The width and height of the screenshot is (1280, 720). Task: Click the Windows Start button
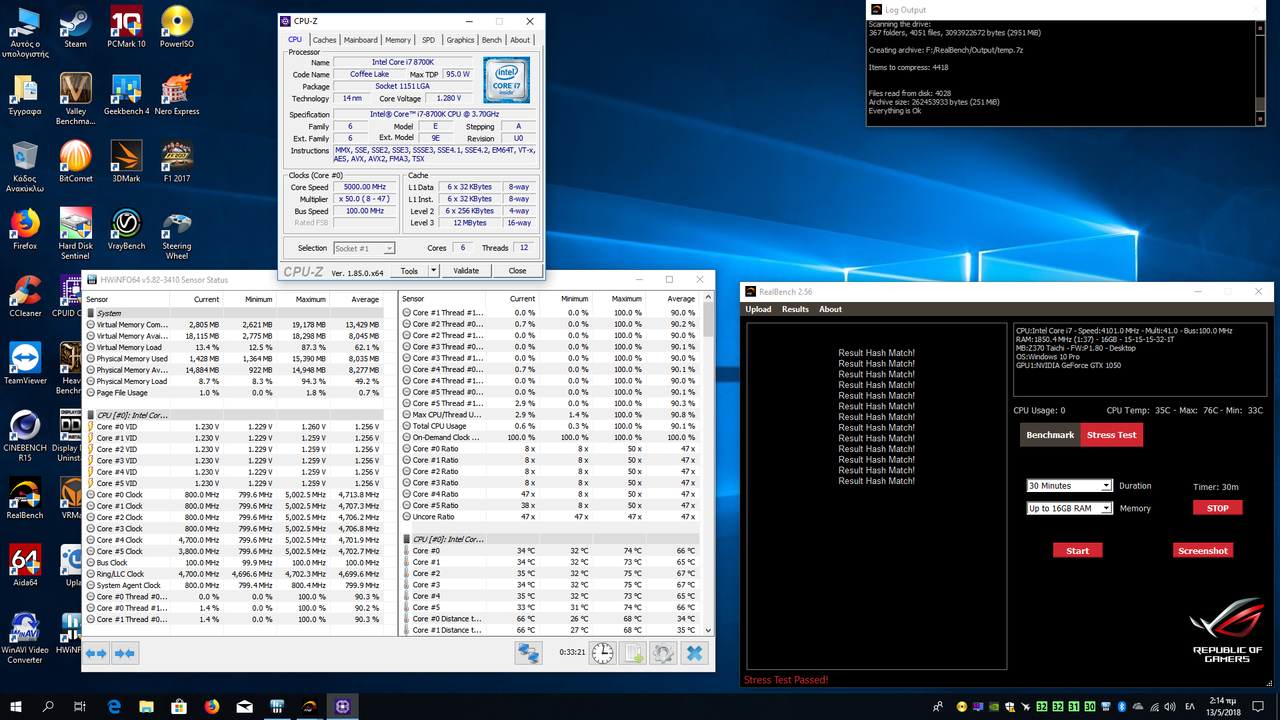pyautogui.click(x=16, y=706)
